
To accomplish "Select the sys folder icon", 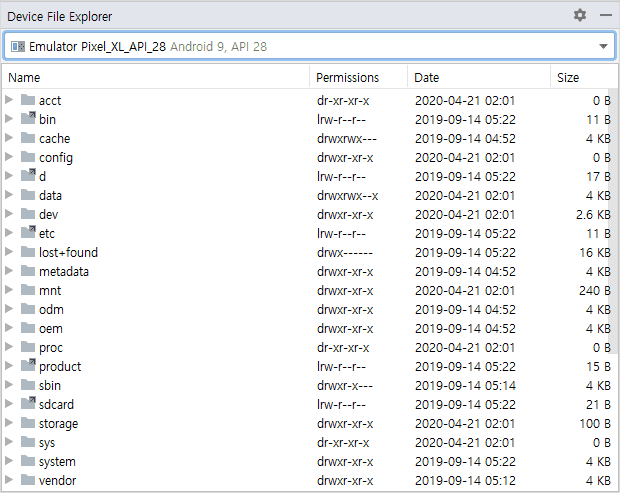I will 28,441.
